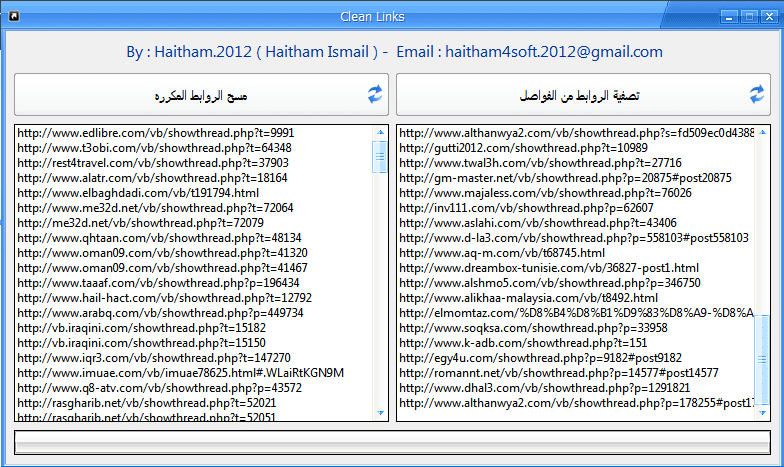This screenshot has height=467, width=784.
Task: Close the Clean Links window
Action: (x=769, y=17)
